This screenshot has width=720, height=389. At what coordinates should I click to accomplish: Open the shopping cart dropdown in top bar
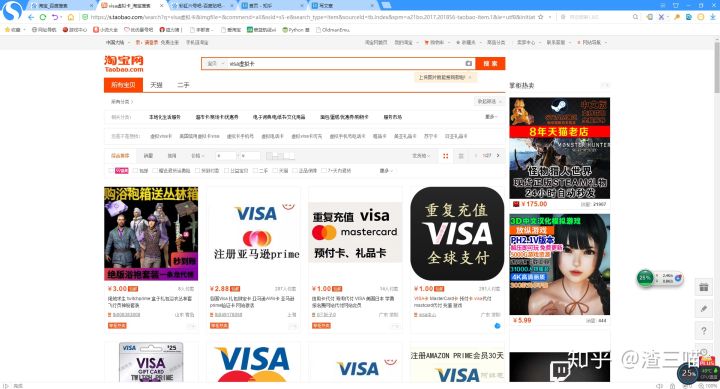(436, 42)
